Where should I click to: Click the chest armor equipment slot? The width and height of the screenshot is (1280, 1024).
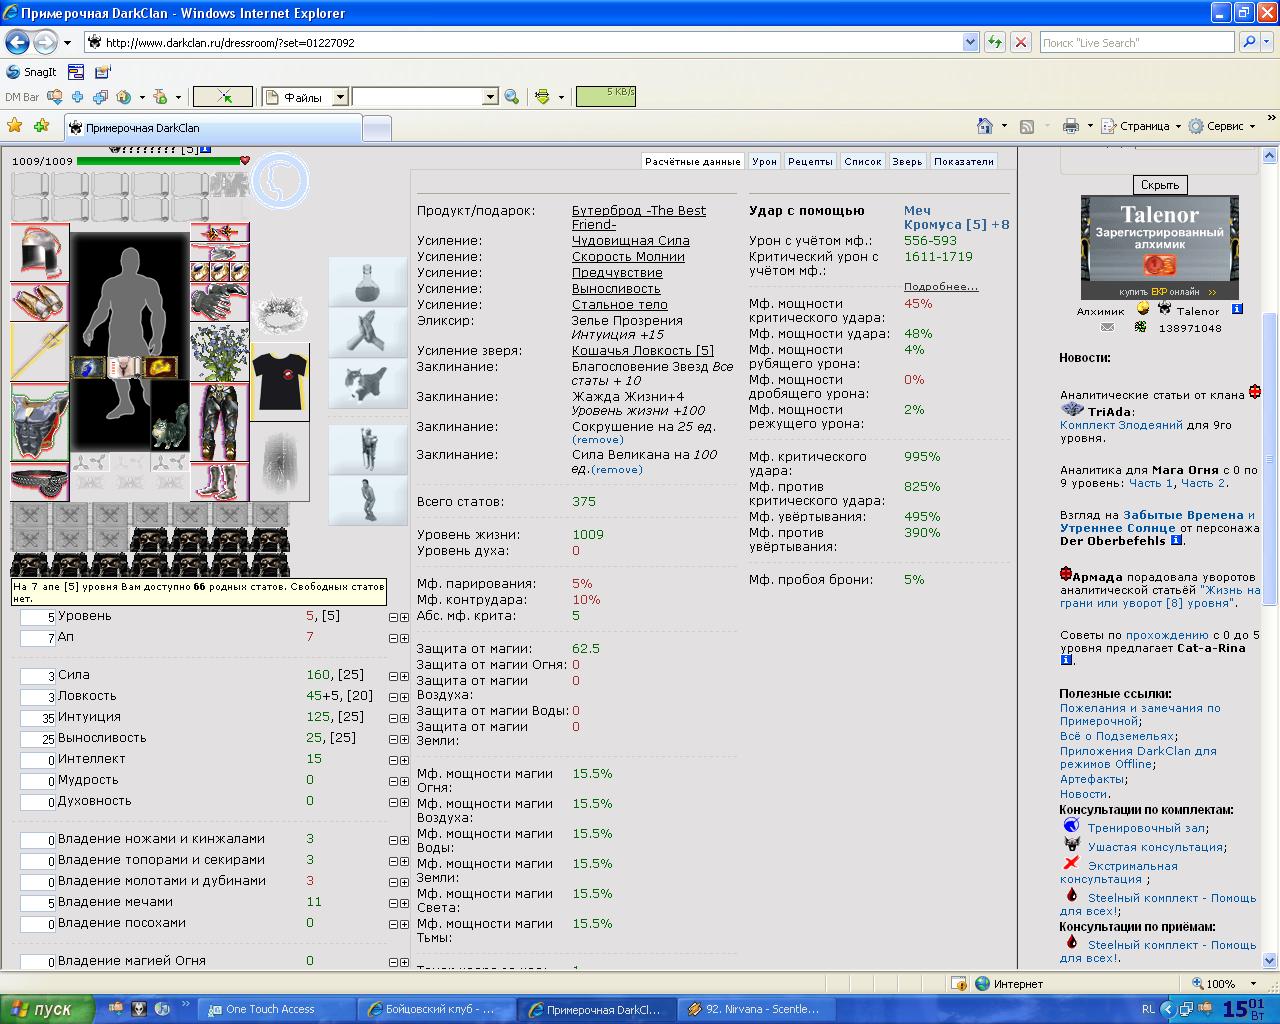pyautogui.click(x=40, y=422)
